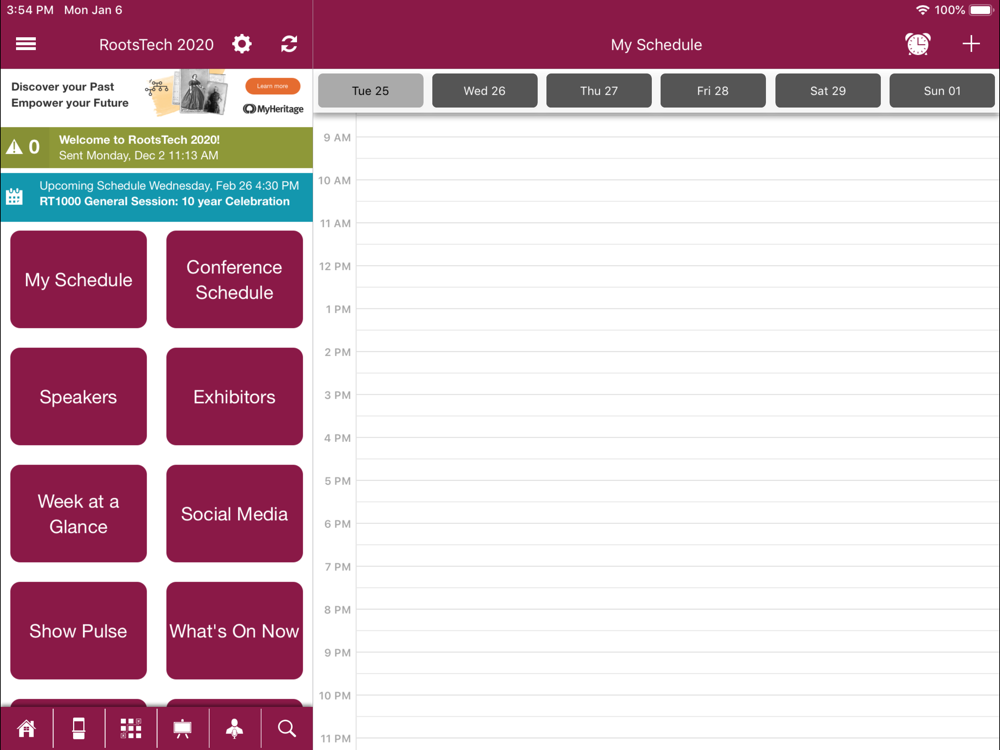Open the mobile device icon in bottom bar
This screenshot has width=1000, height=750.
click(78, 728)
